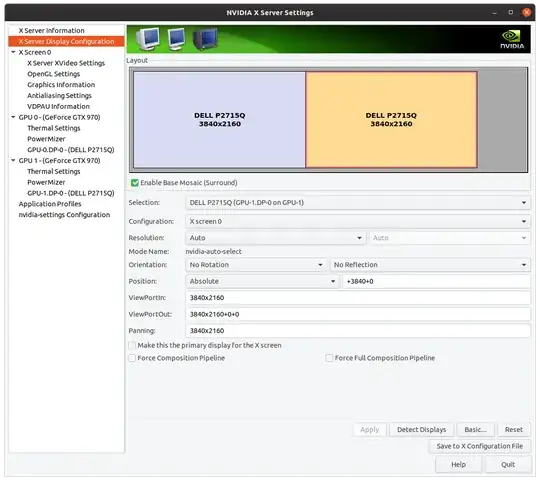Screen dimensions: 540x481
Task: Open OpenGL Settings page
Action: tap(53, 74)
